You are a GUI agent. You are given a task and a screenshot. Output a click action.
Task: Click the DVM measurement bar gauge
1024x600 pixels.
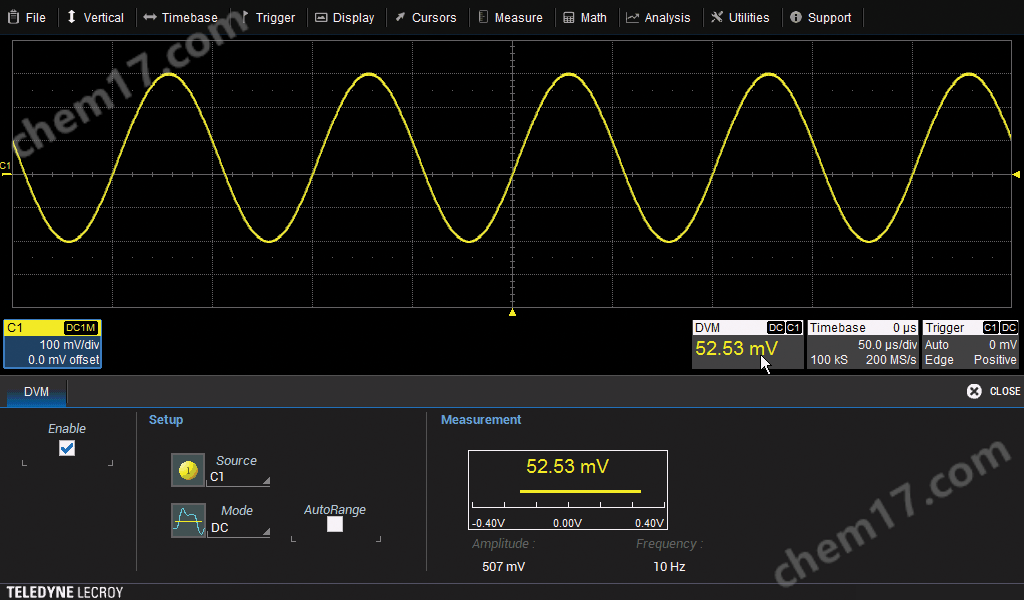point(568,500)
